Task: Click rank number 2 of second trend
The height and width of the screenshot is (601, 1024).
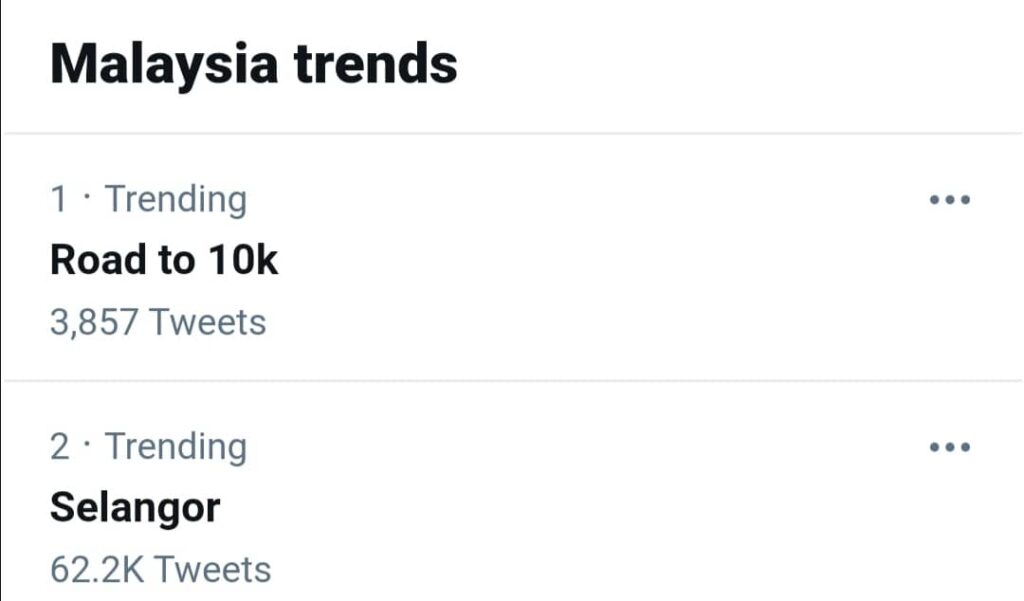Action: click(60, 447)
